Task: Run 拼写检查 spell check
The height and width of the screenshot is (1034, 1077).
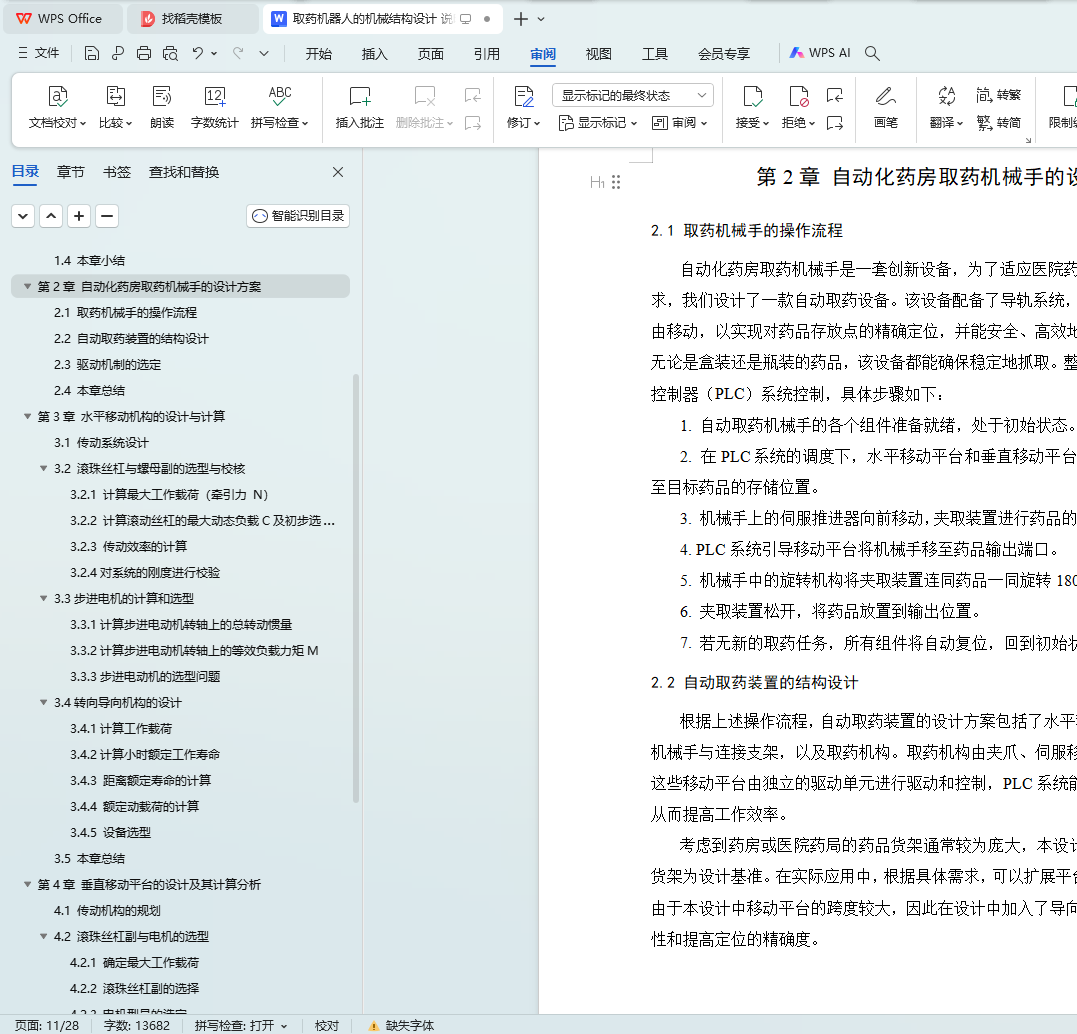Action: [x=280, y=107]
